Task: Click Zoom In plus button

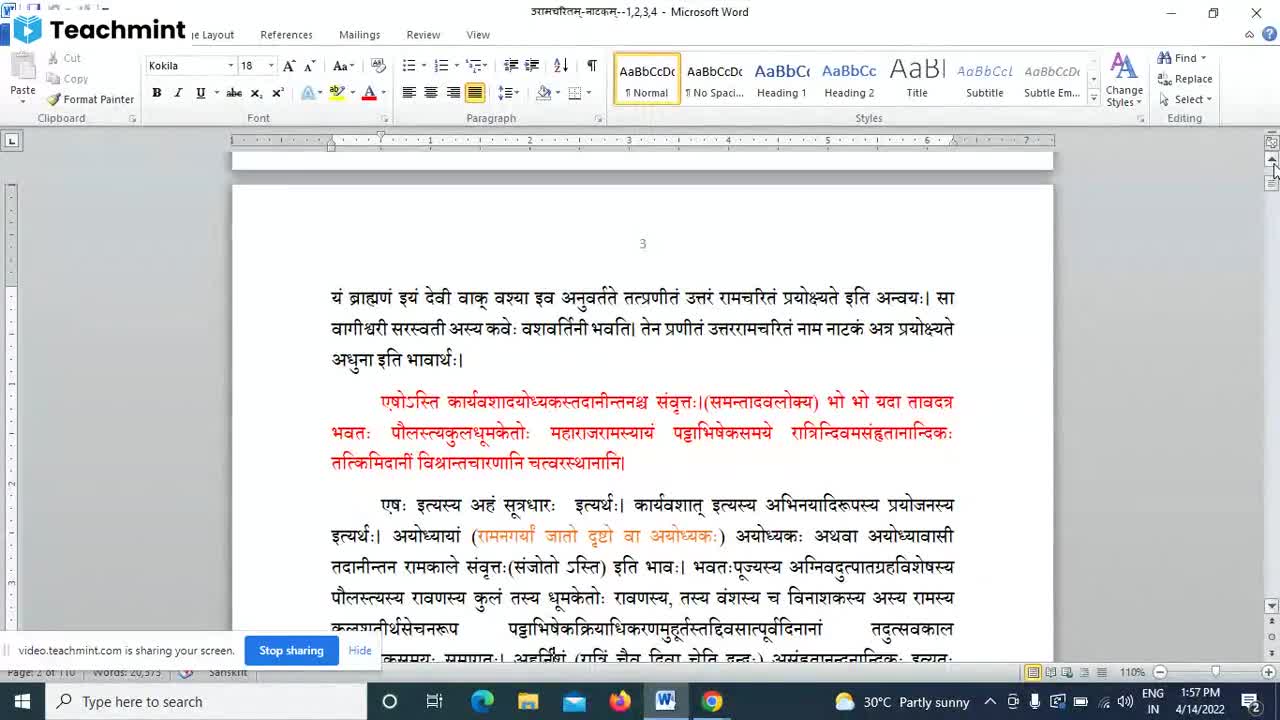Action: [1268, 672]
